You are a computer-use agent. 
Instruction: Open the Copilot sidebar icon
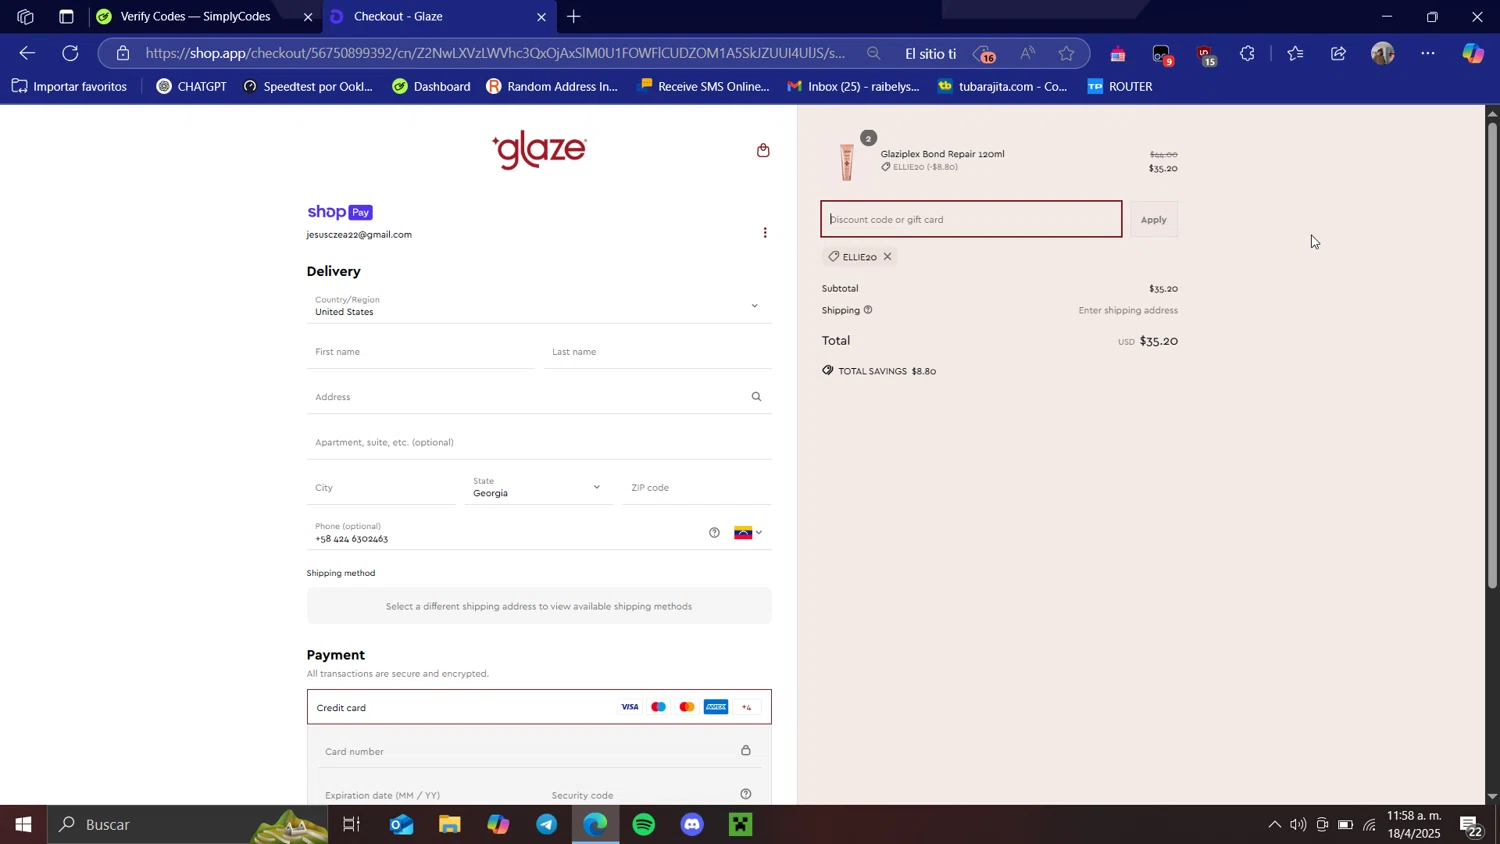1473,54
